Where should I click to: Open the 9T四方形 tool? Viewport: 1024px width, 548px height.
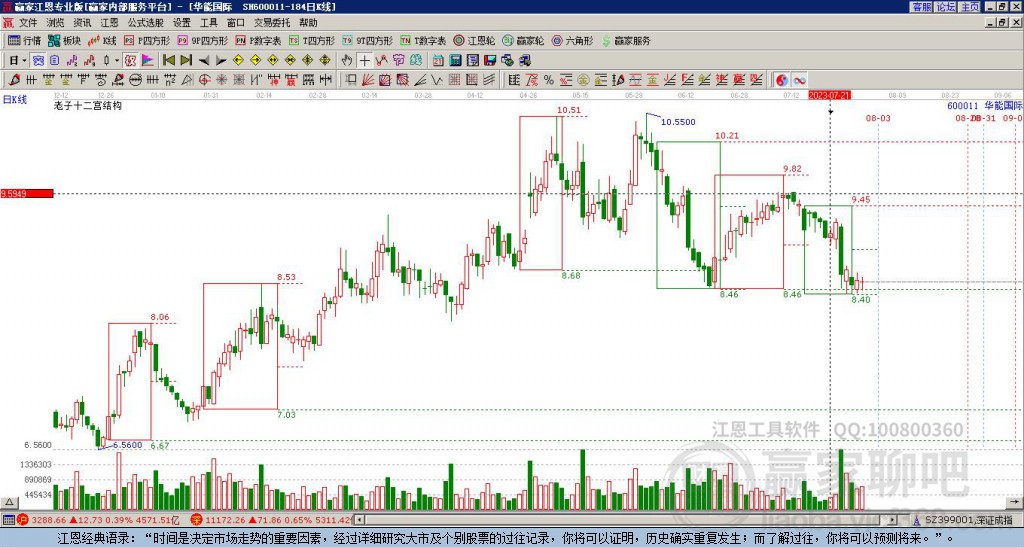(367, 40)
